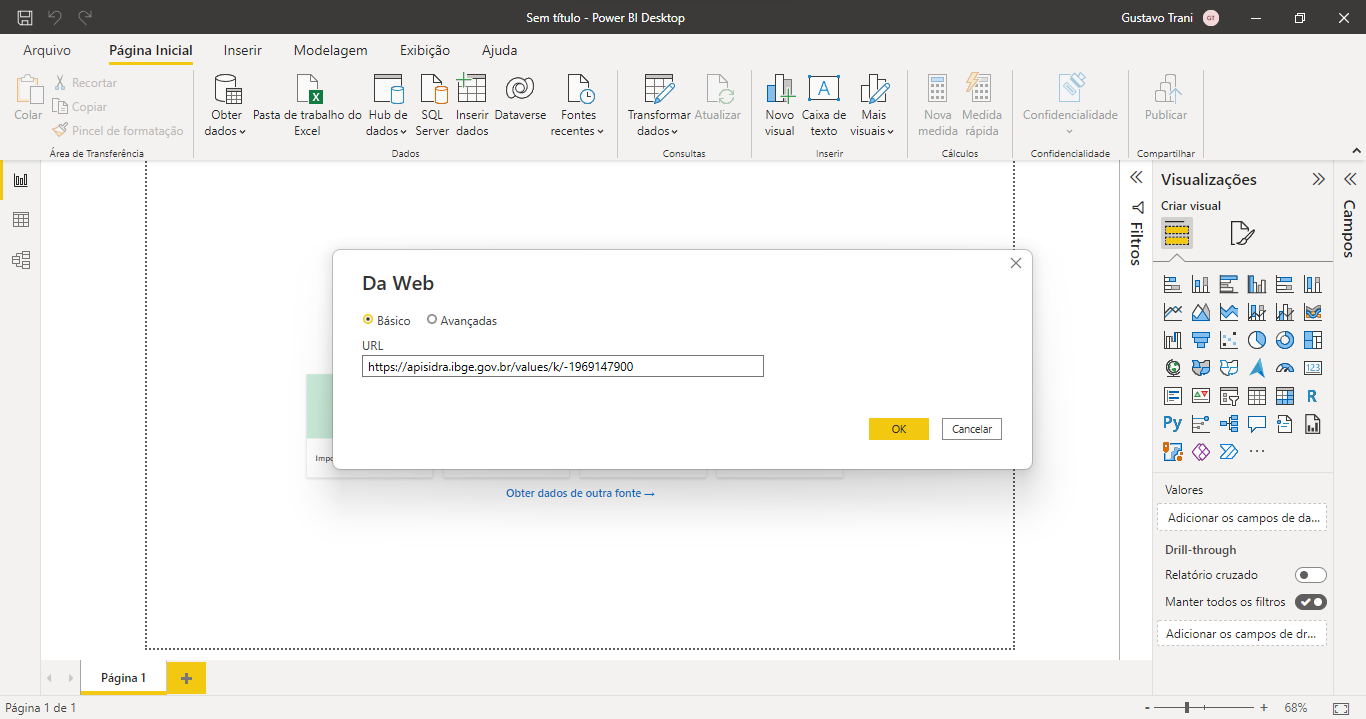The width and height of the screenshot is (1366, 719).
Task: Select the Power Automate visual
Action: [1229, 452]
